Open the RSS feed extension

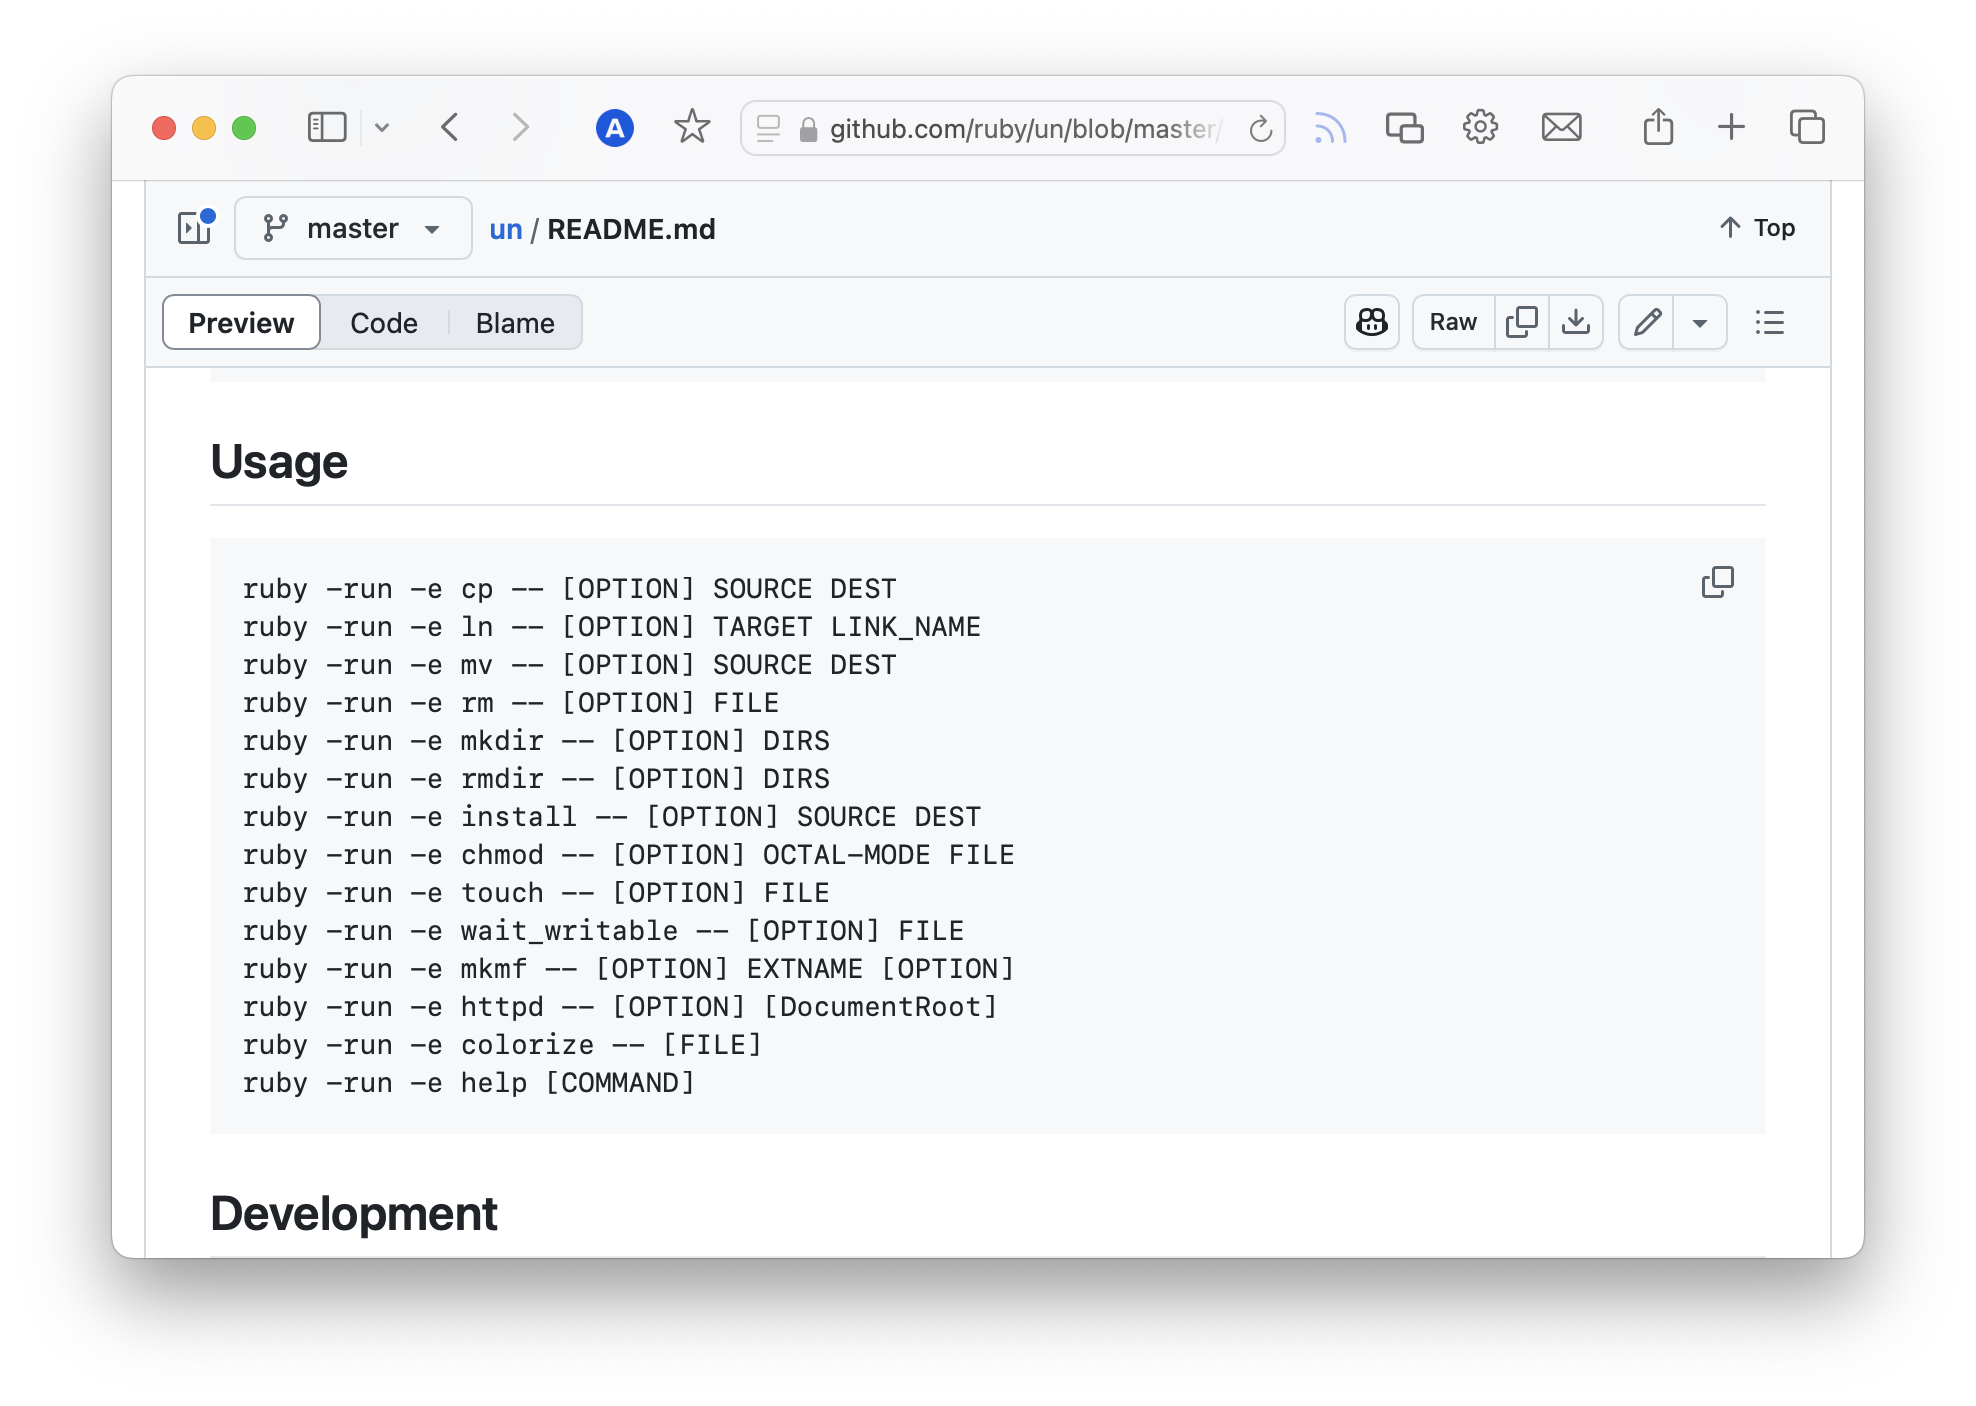1330,128
